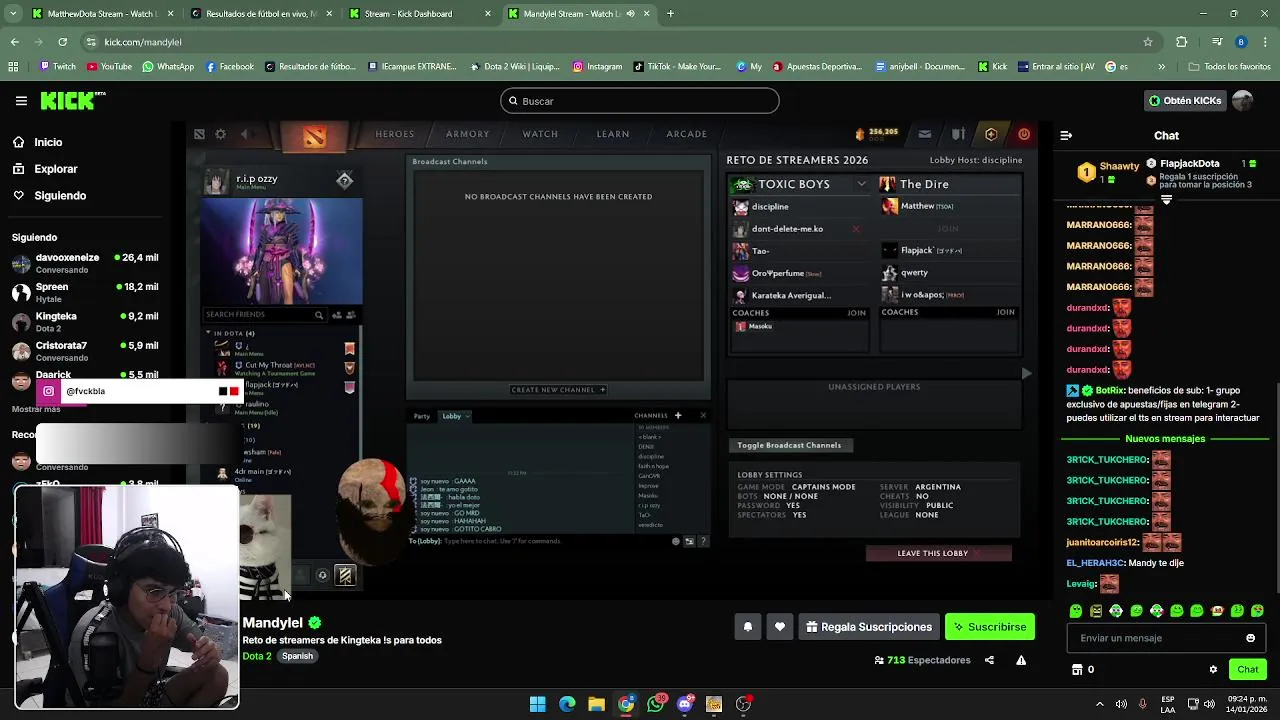This screenshot has width=1280, height=720.
Task: Click the kick.com/mandylel address bar
Action: click(600, 42)
